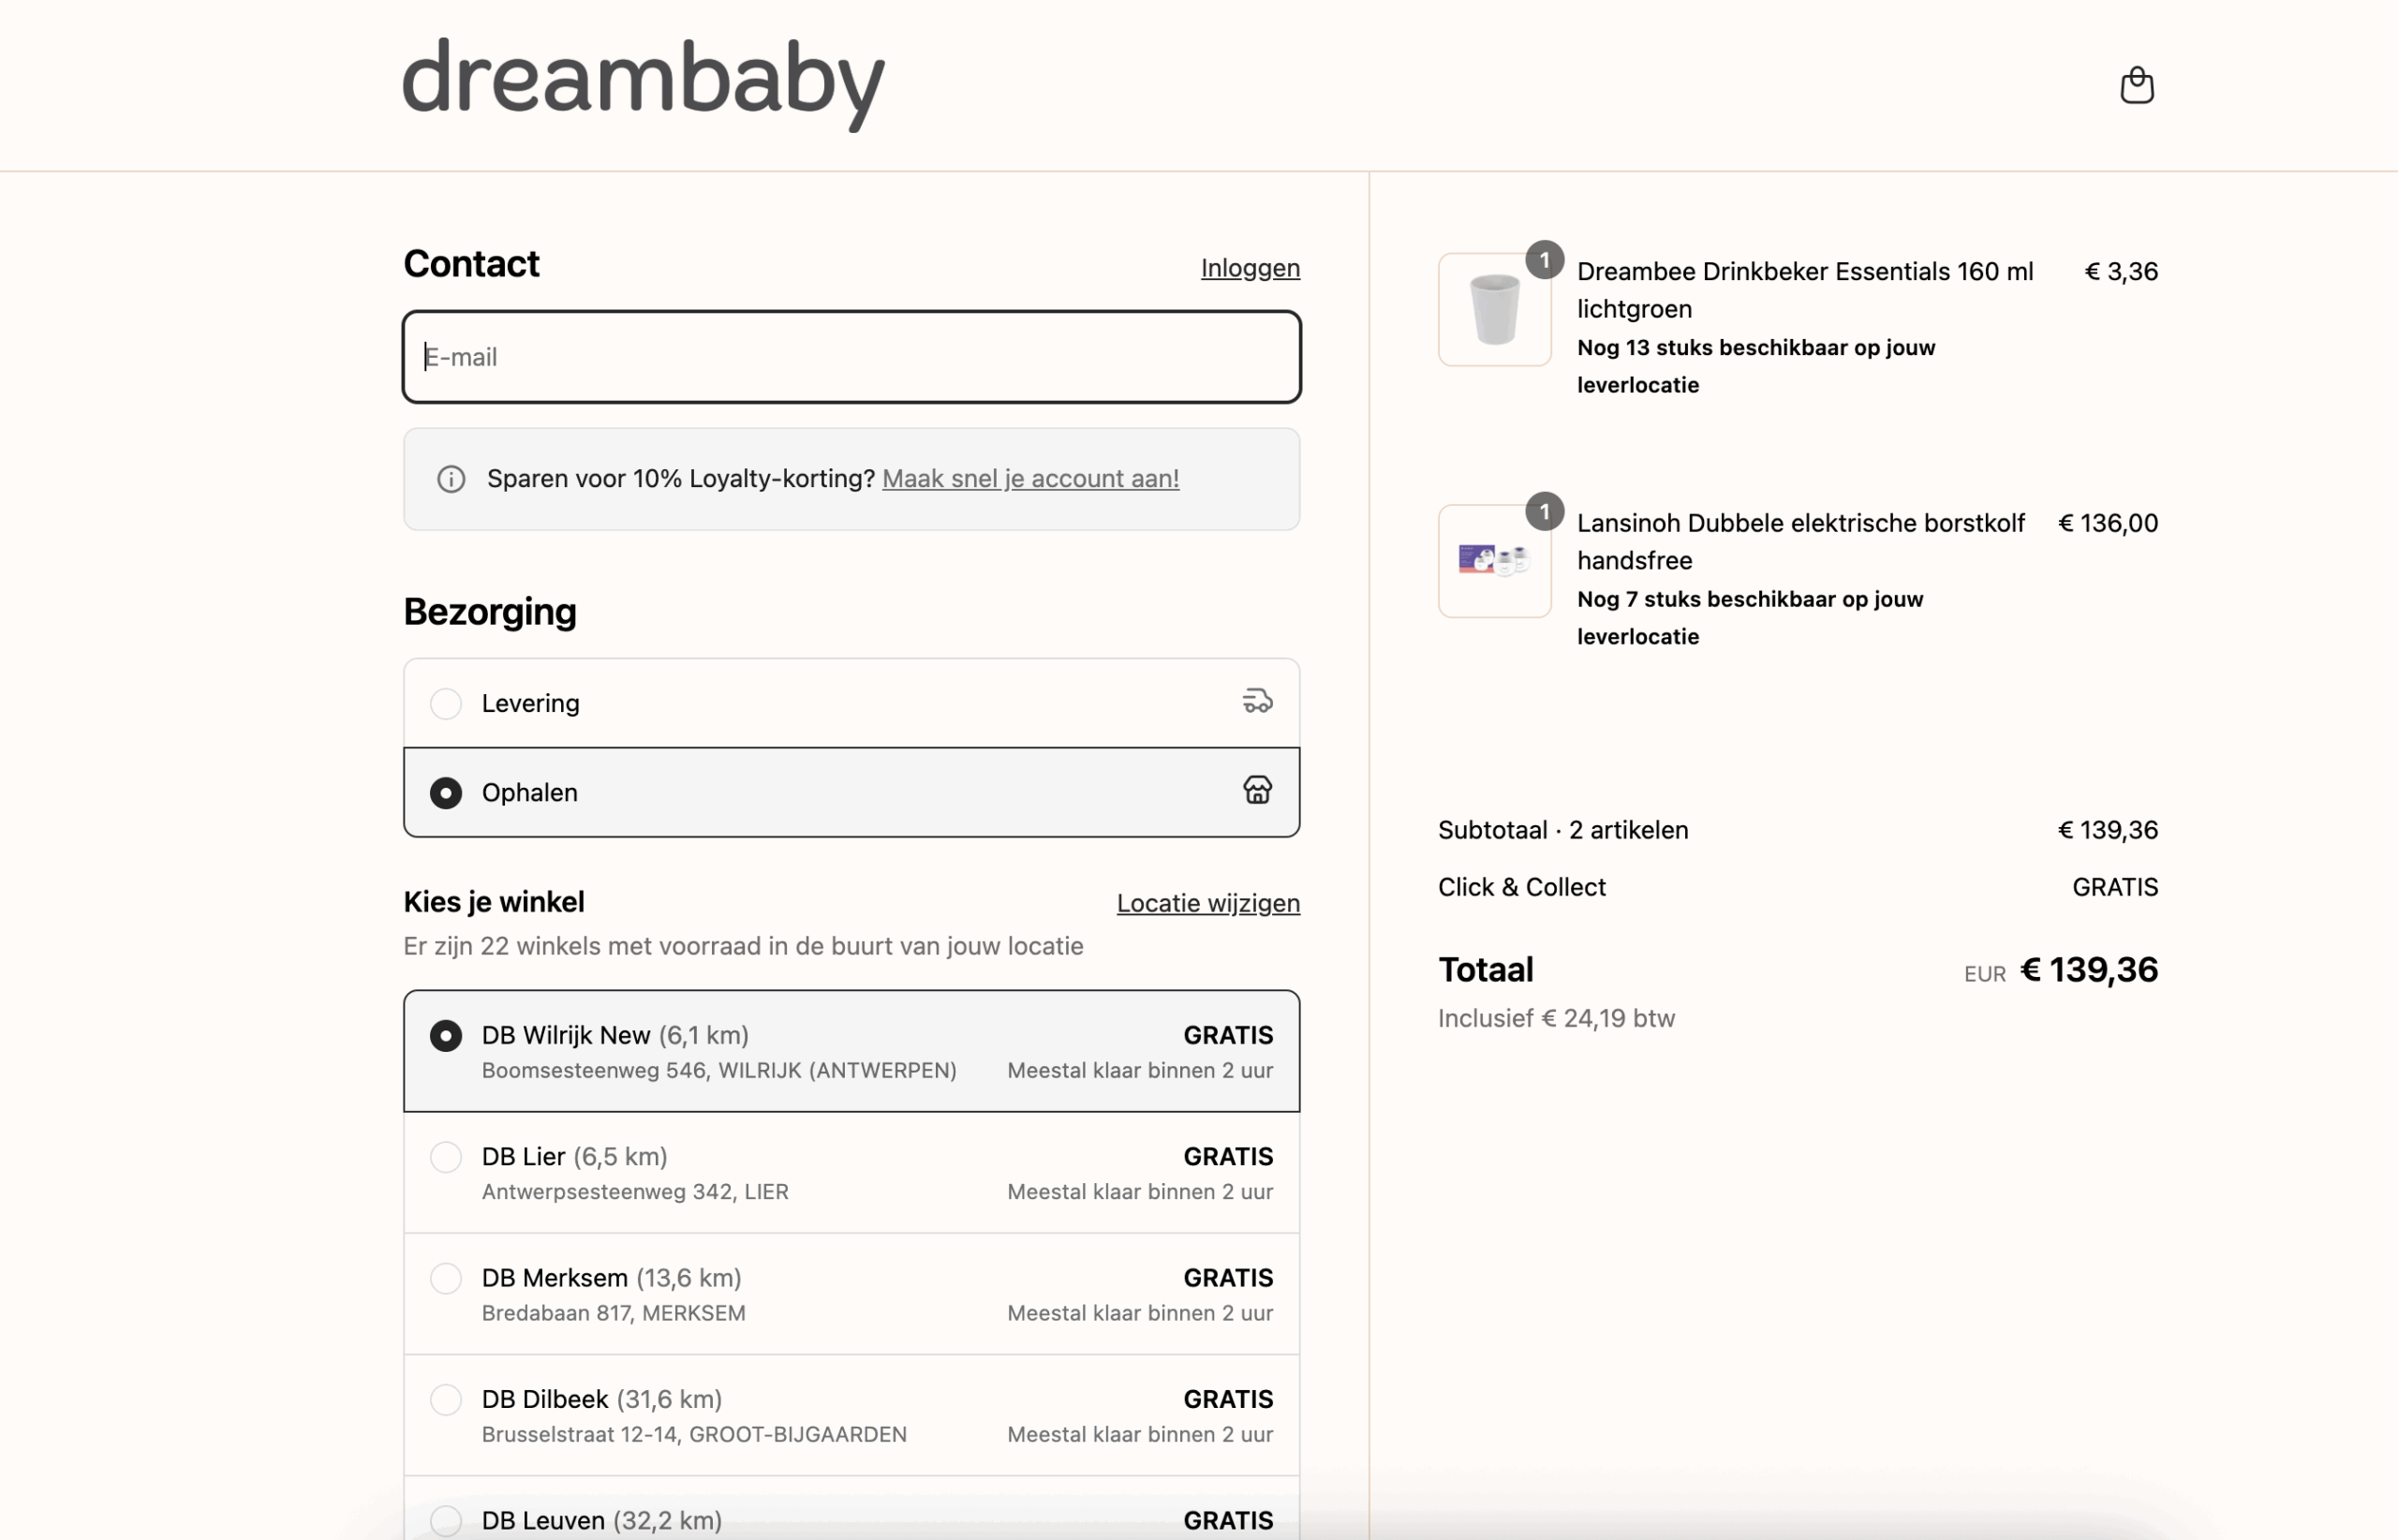Open the Dreambee Drinkbeker product thumbnail
The image size is (2398, 1540).
pyautogui.click(x=1494, y=310)
